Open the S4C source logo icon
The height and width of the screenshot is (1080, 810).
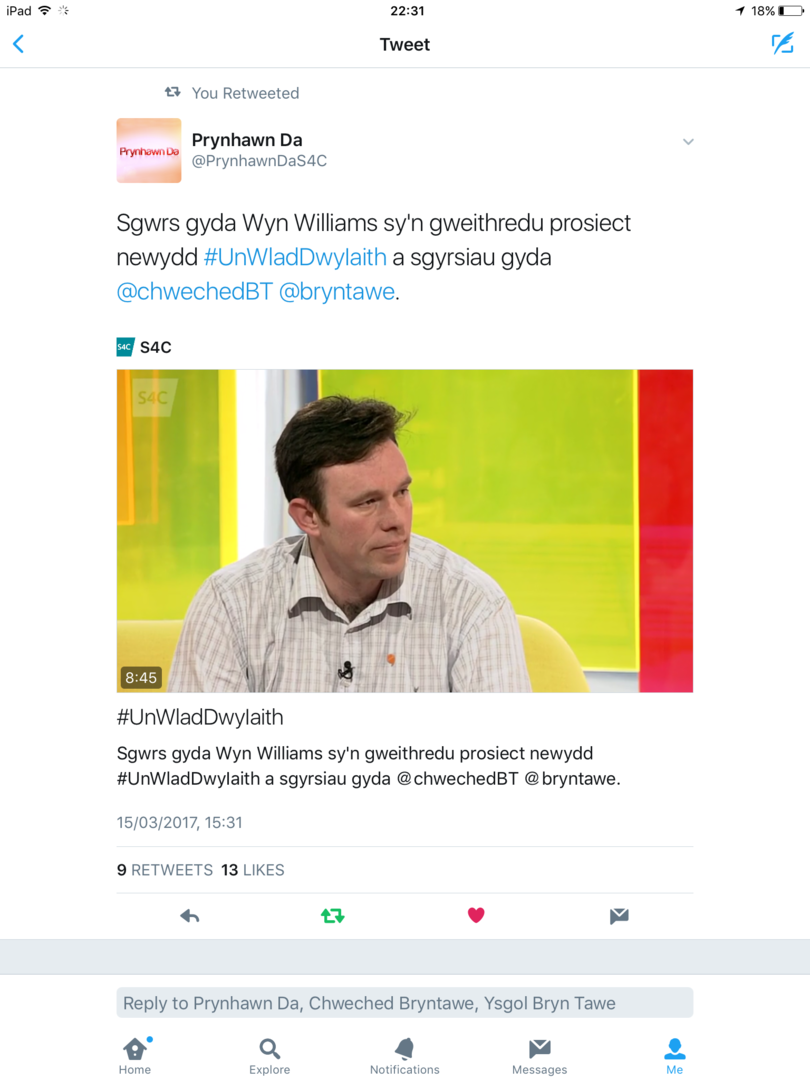(125, 347)
